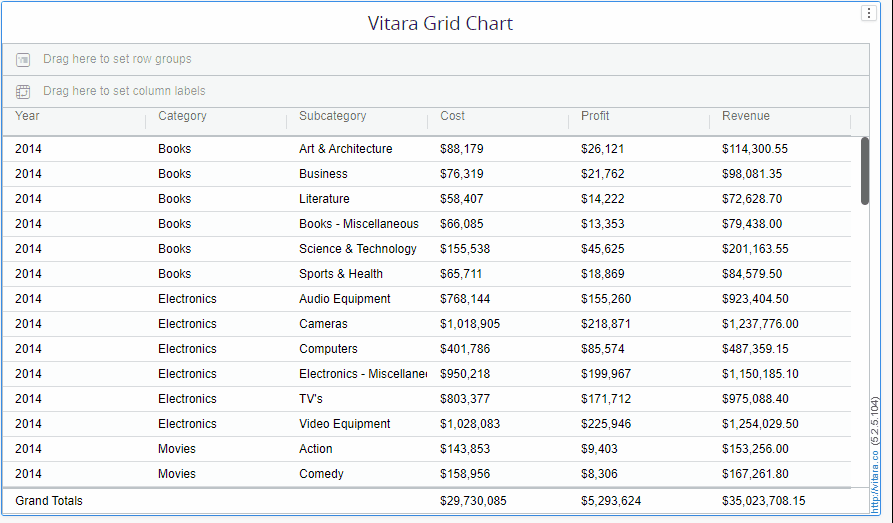Click the Cost column header
The width and height of the screenshot is (893, 523).
(452, 116)
